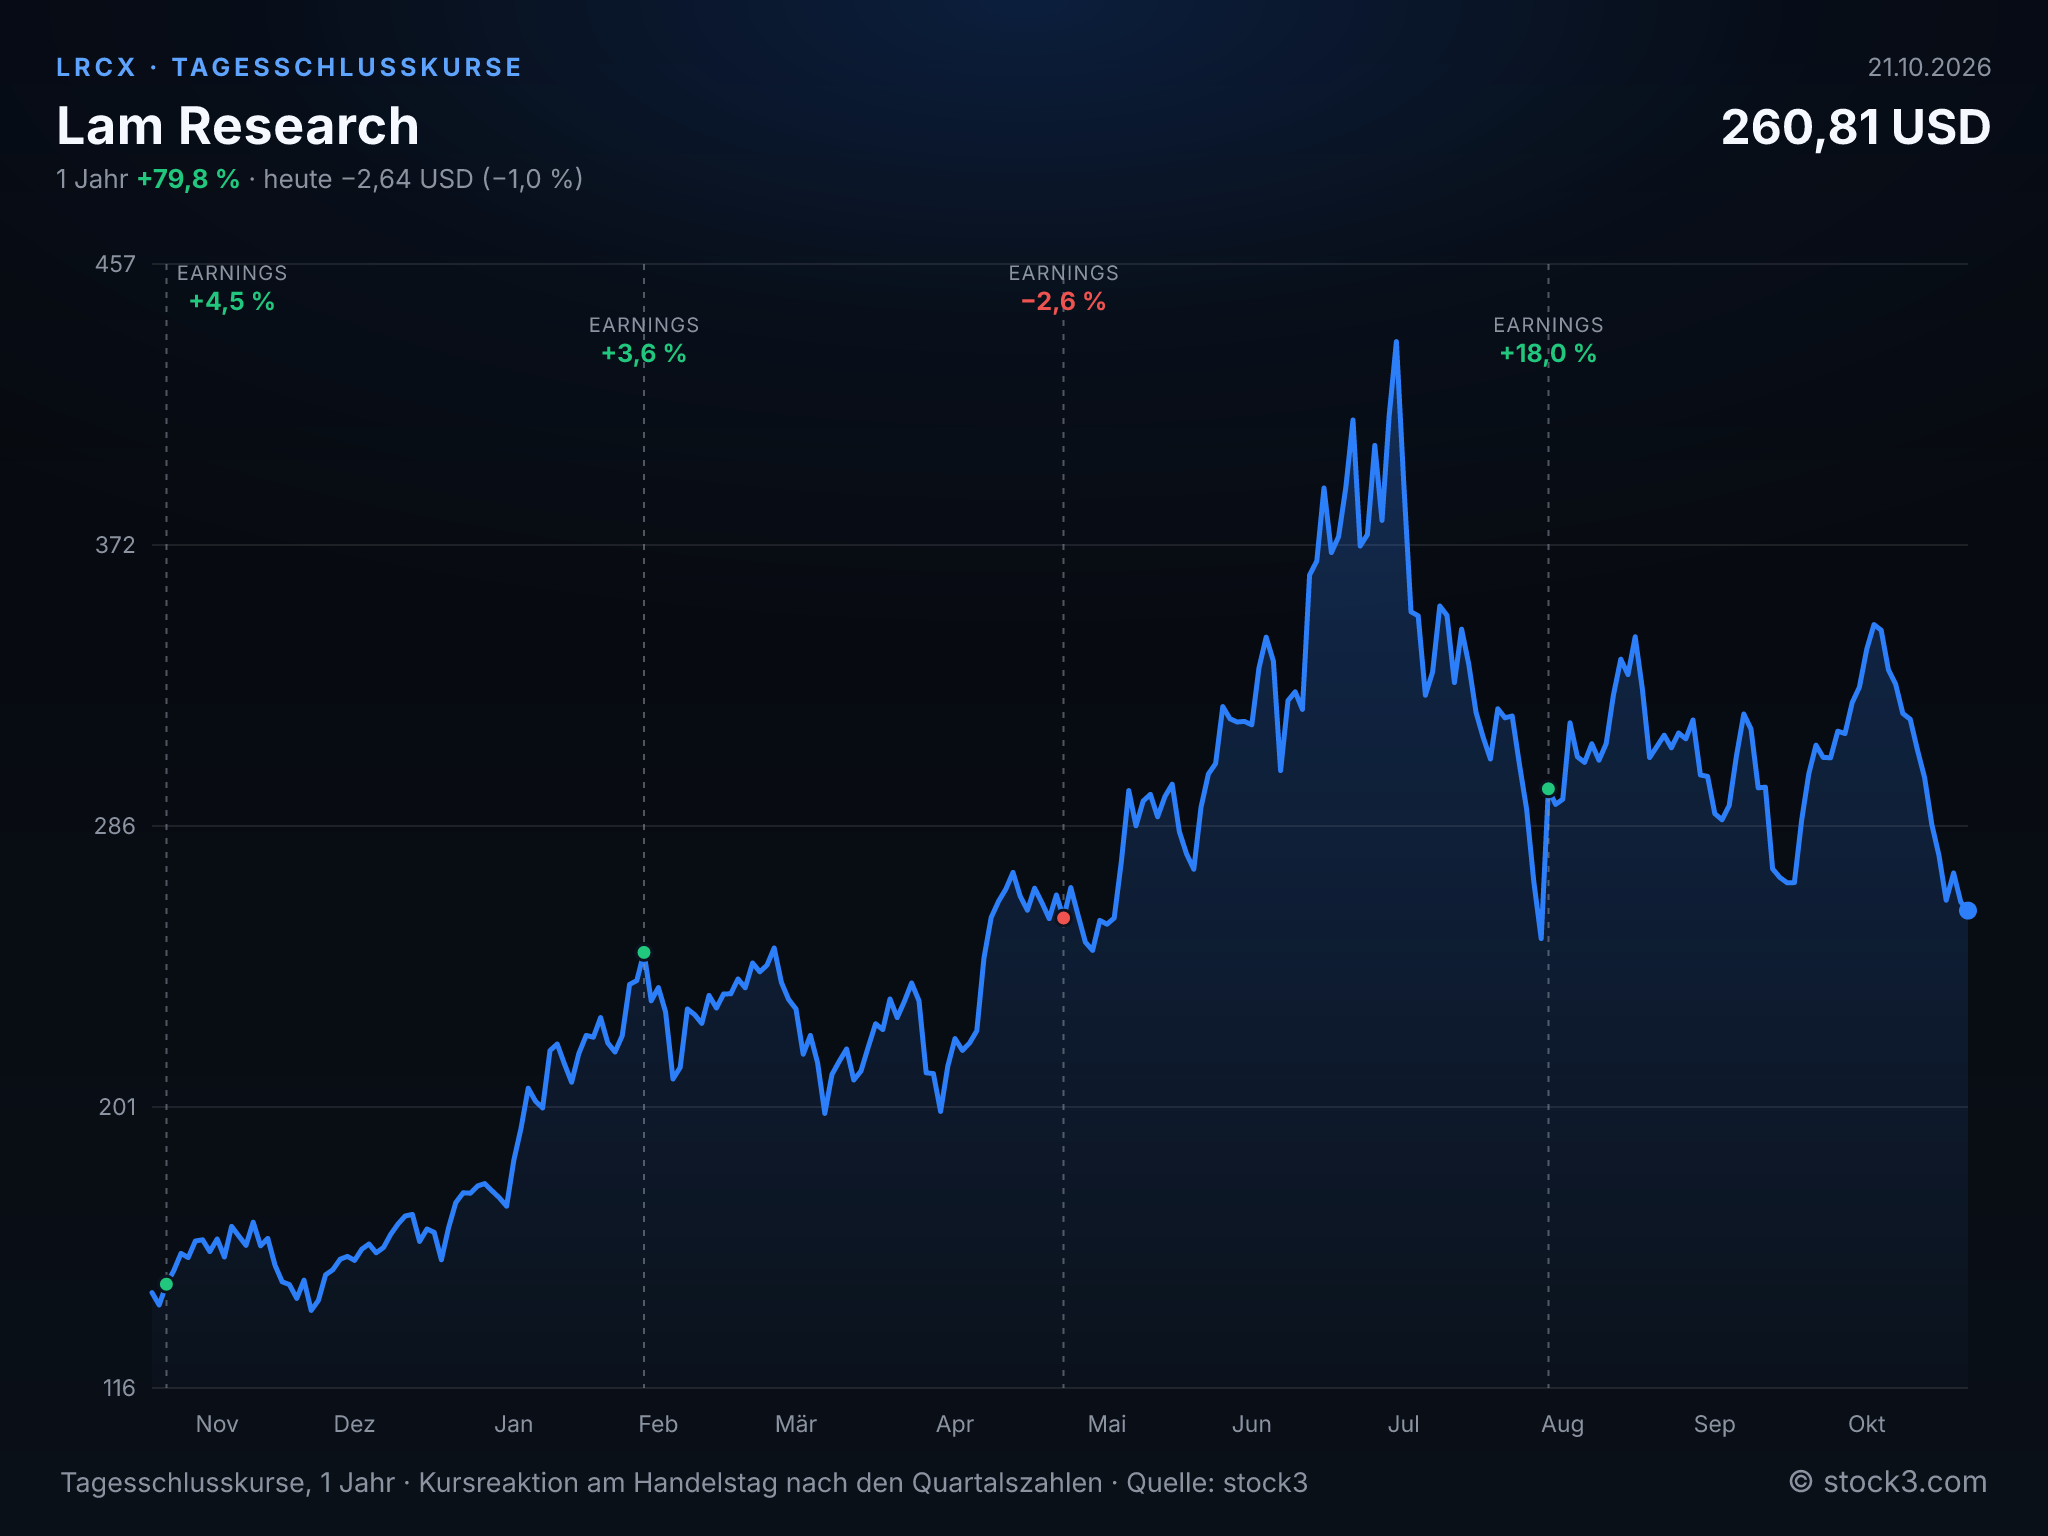Image resolution: width=2048 pixels, height=1536 pixels.
Task: Click the EARNINGS +18,0 % label
Action: pos(1548,340)
